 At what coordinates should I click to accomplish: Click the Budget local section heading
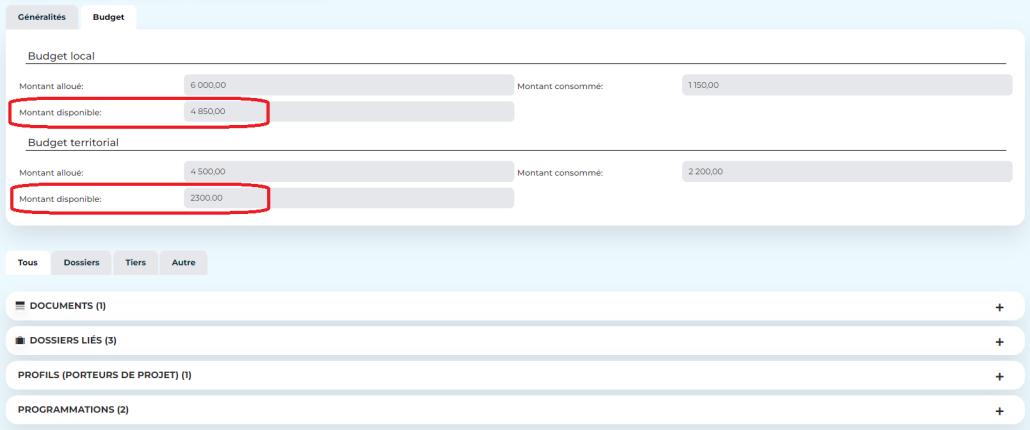pyautogui.click(x=61, y=56)
